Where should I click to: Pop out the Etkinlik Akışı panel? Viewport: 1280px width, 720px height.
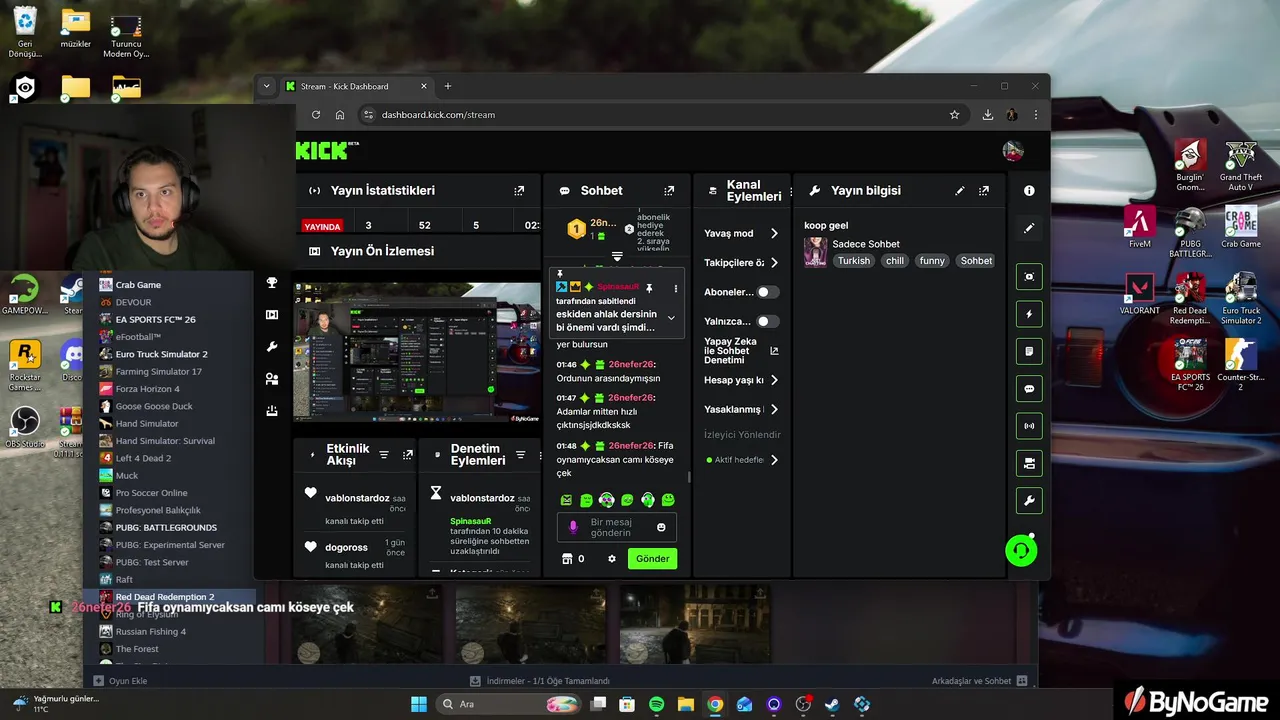coord(407,455)
